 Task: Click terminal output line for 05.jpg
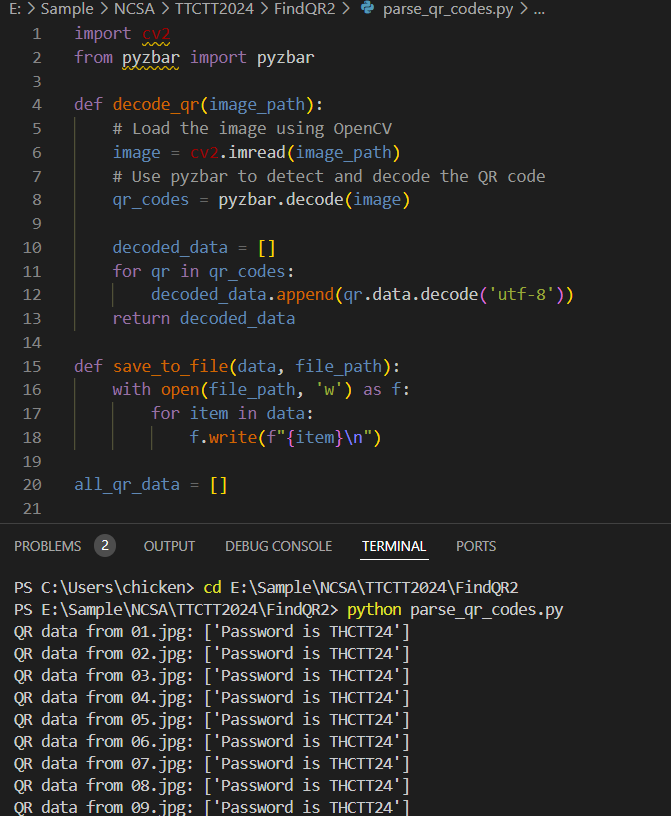(x=211, y=720)
